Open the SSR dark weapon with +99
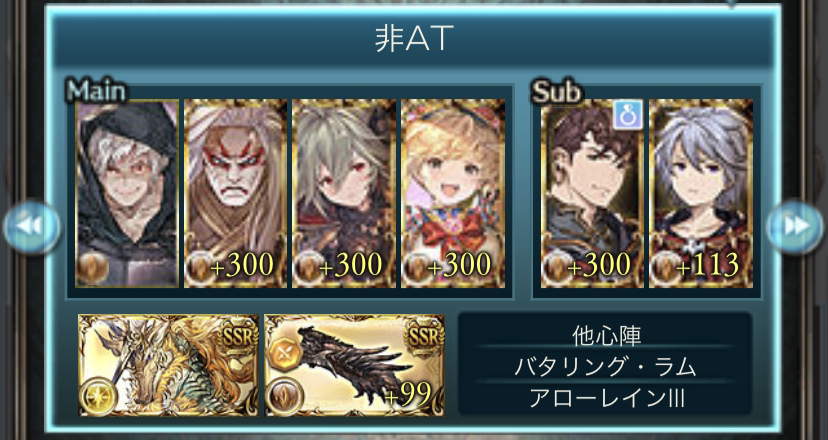This screenshot has height=440, width=828. [x=354, y=365]
